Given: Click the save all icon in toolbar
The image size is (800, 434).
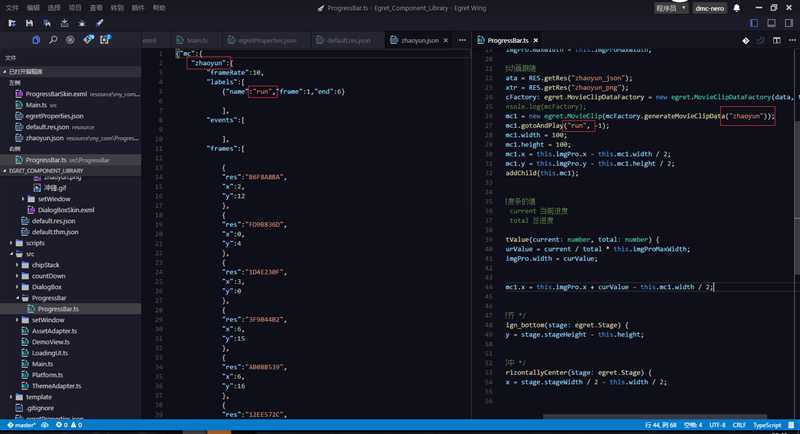Looking at the screenshot, I should click(x=47, y=23).
